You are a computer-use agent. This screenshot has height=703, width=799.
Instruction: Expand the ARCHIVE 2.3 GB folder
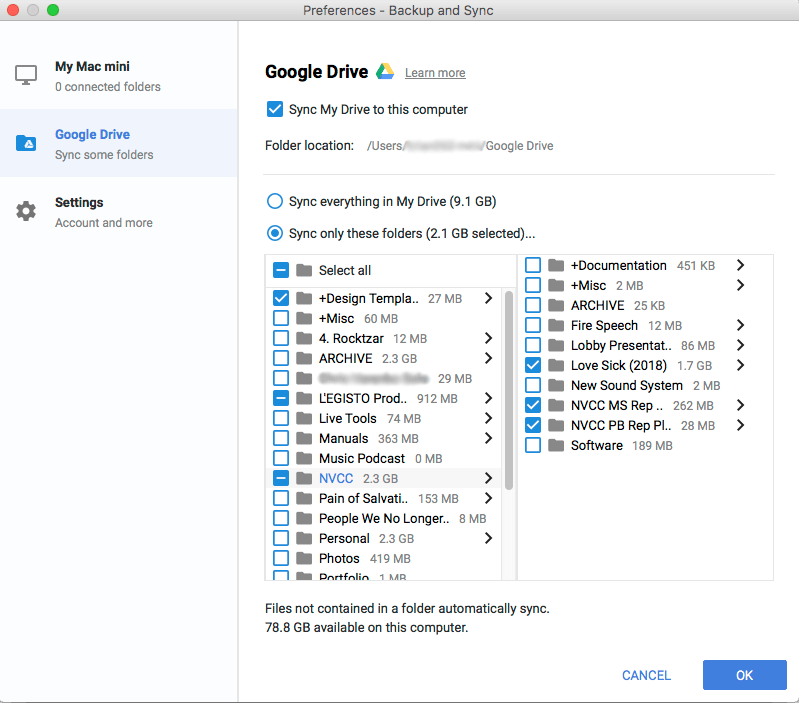[488, 358]
